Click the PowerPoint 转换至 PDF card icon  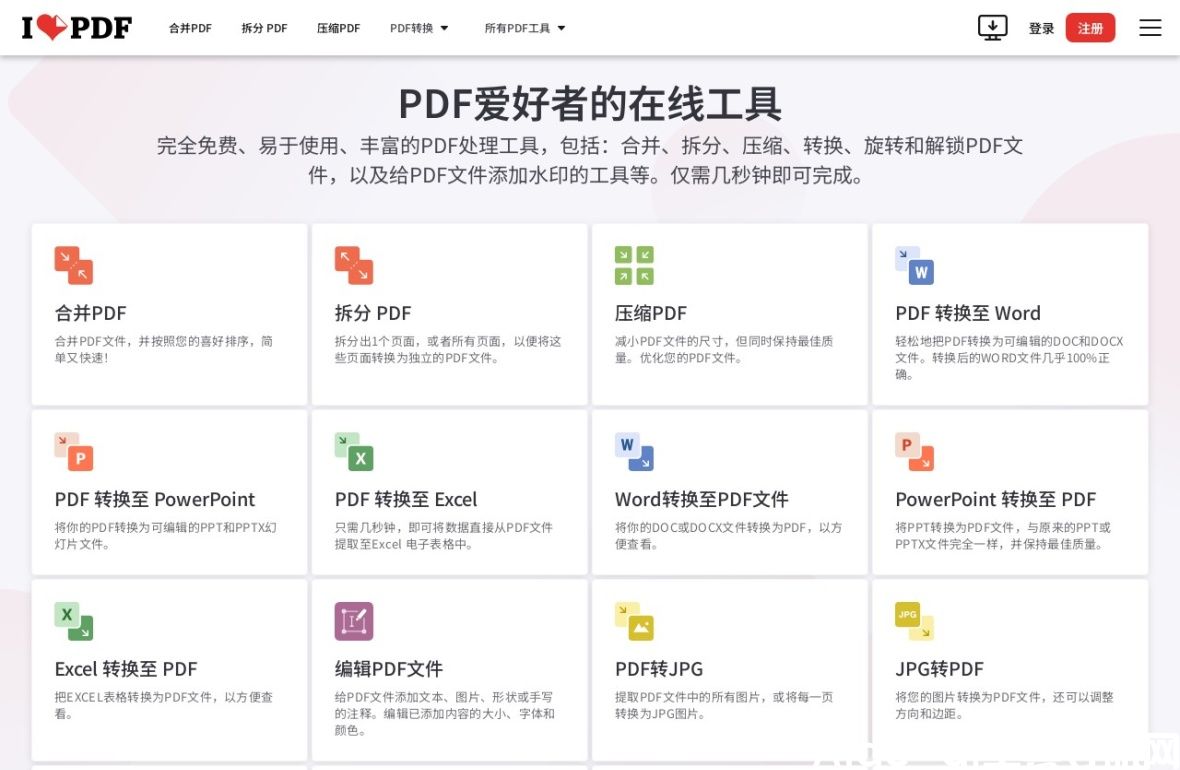tap(914, 452)
